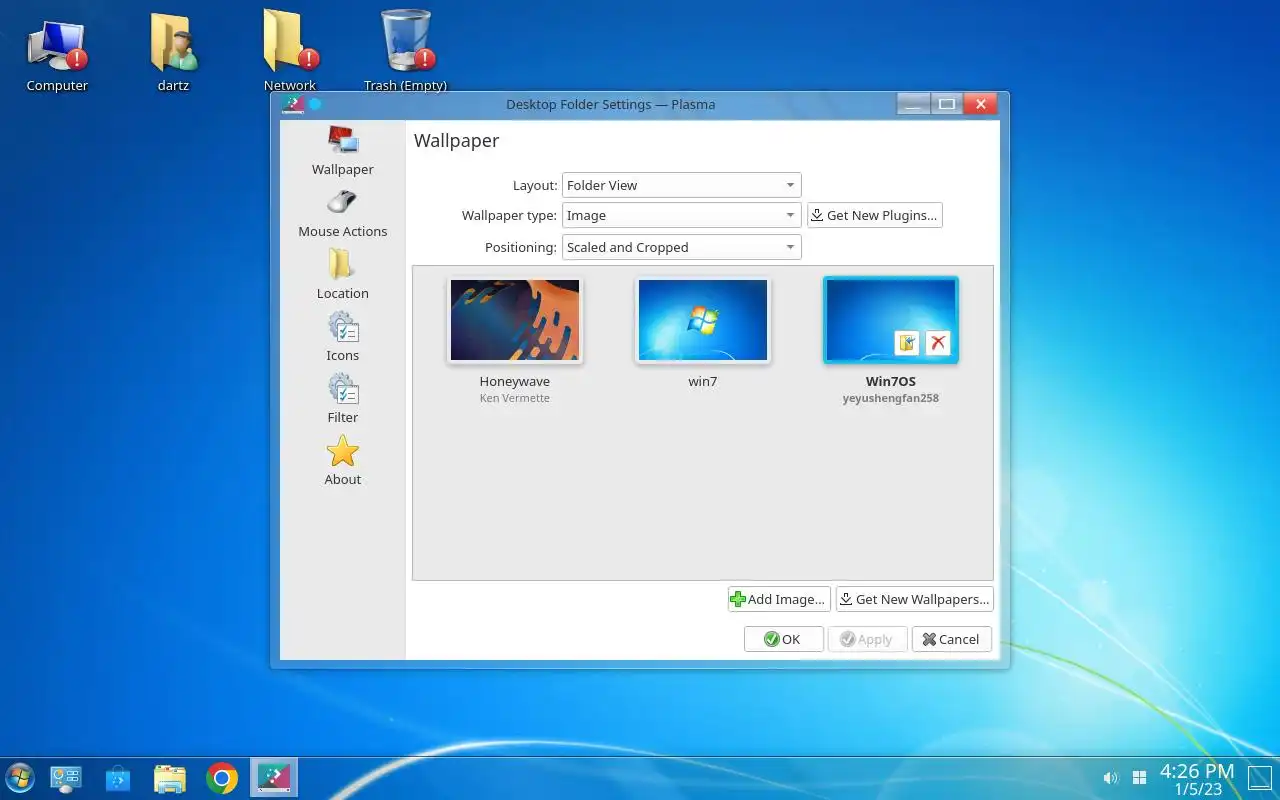Click the Network desktop icon
The height and width of the screenshot is (800, 1280).
(290, 52)
